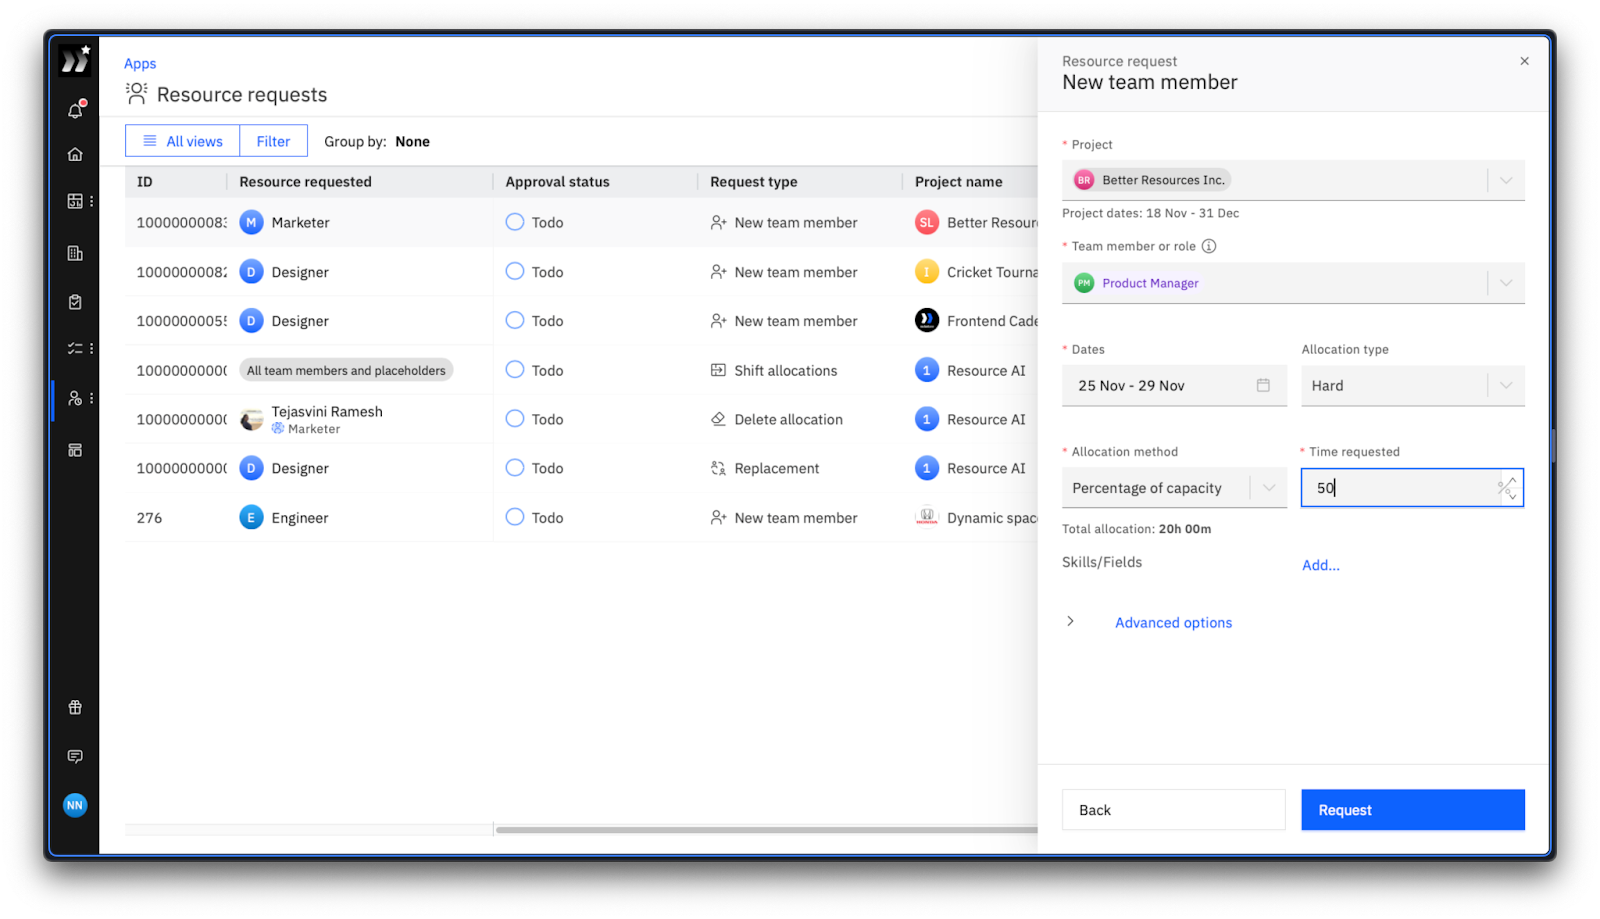This screenshot has width=1600, height=919.
Task: Open the Project dropdown chevron
Action: tap(1505, 180)
